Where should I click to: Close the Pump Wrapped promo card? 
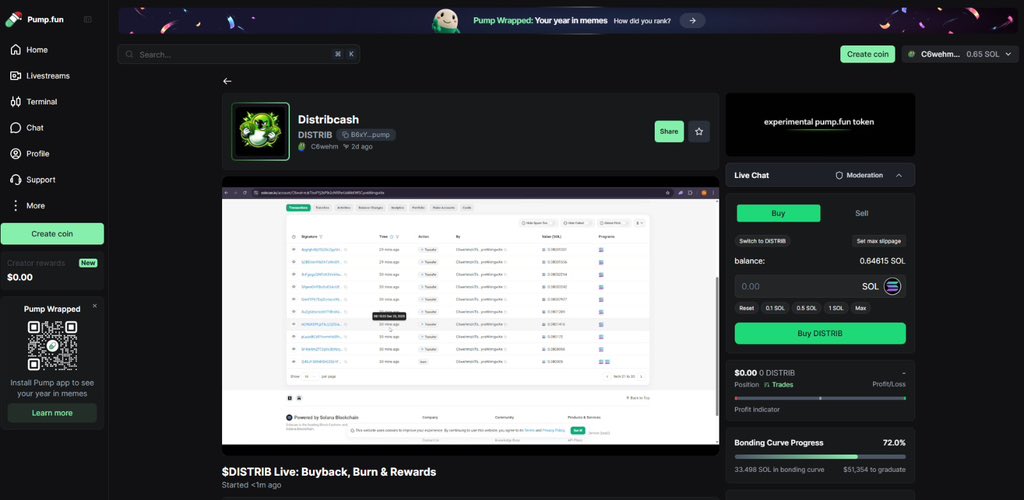95,305
